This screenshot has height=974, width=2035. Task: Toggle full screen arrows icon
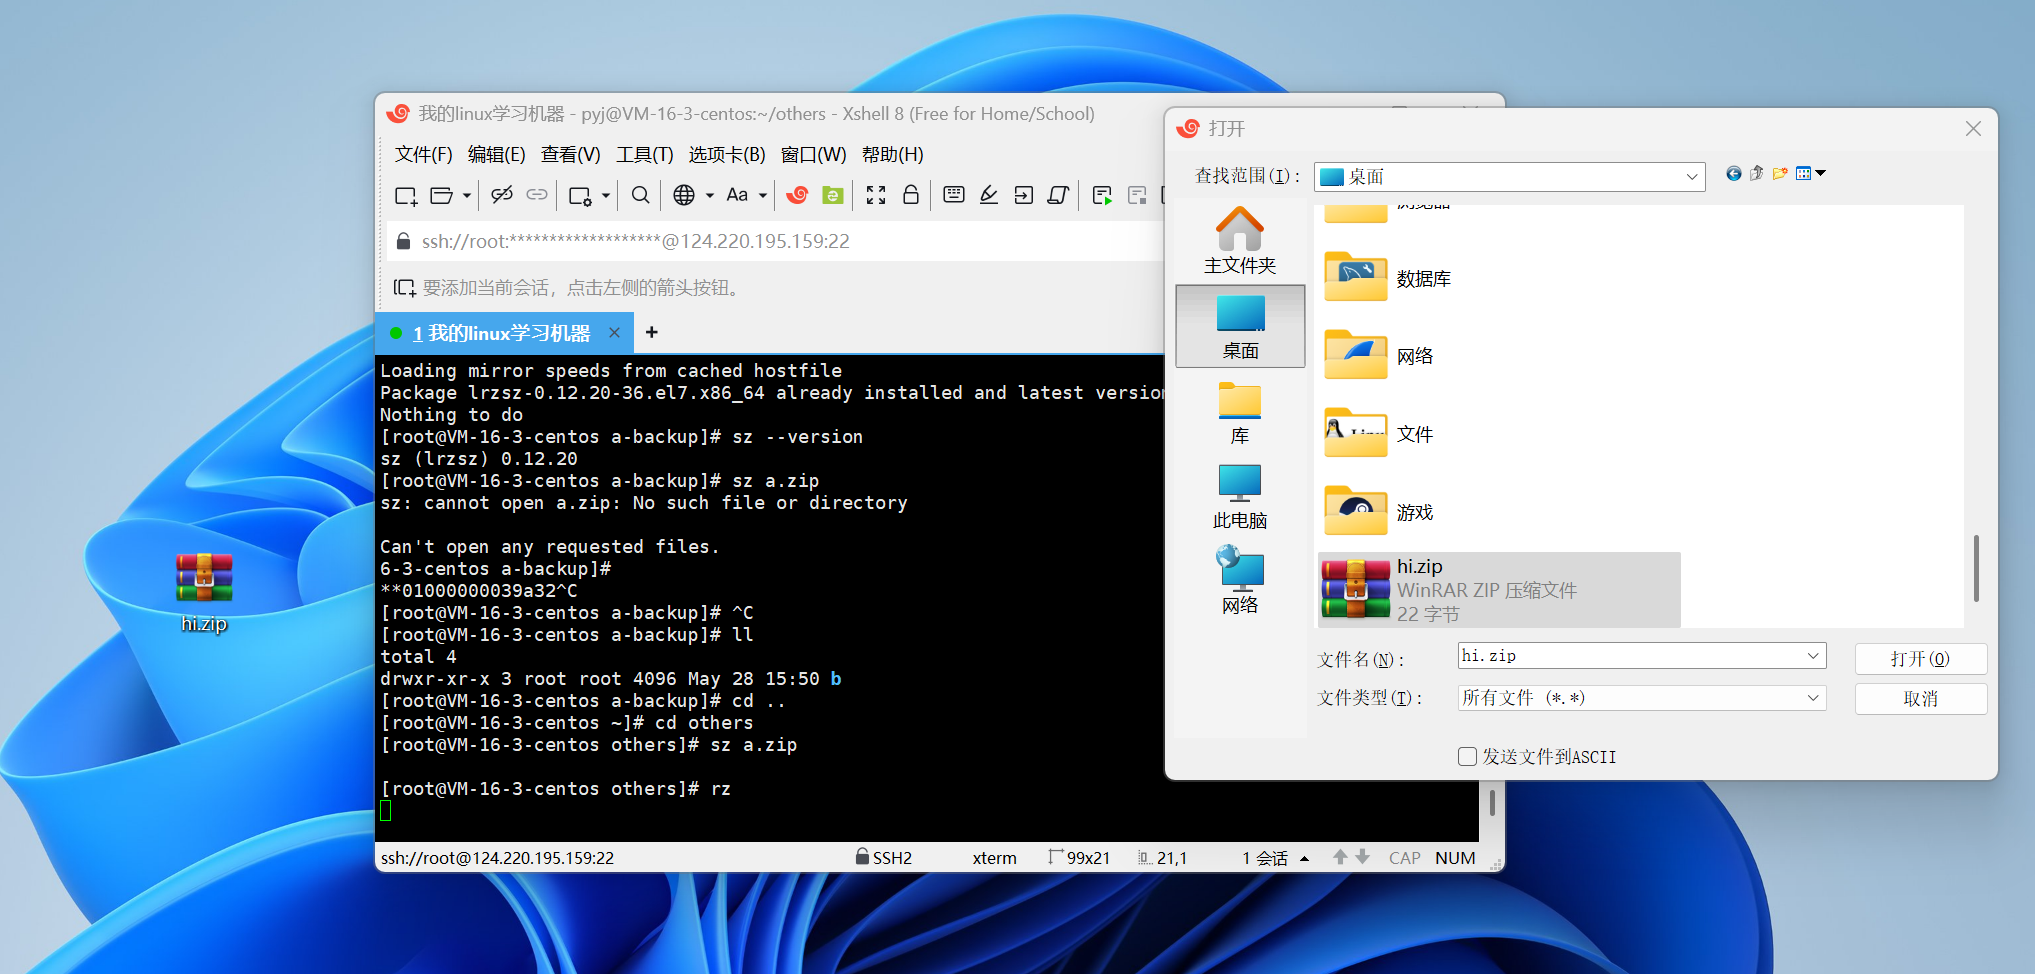click(876, 195)
